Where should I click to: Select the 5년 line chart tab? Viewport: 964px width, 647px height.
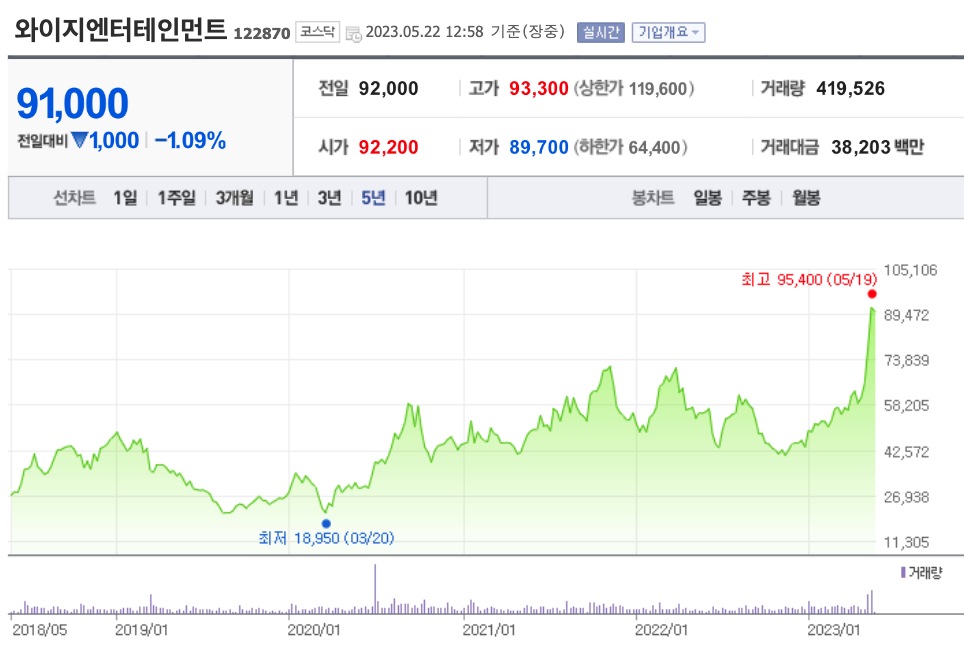click(373, 198)
